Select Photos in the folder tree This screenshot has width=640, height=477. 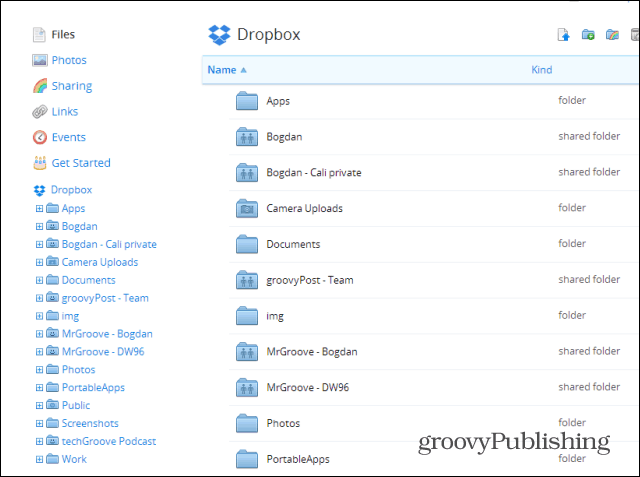(x=78, y=370)
